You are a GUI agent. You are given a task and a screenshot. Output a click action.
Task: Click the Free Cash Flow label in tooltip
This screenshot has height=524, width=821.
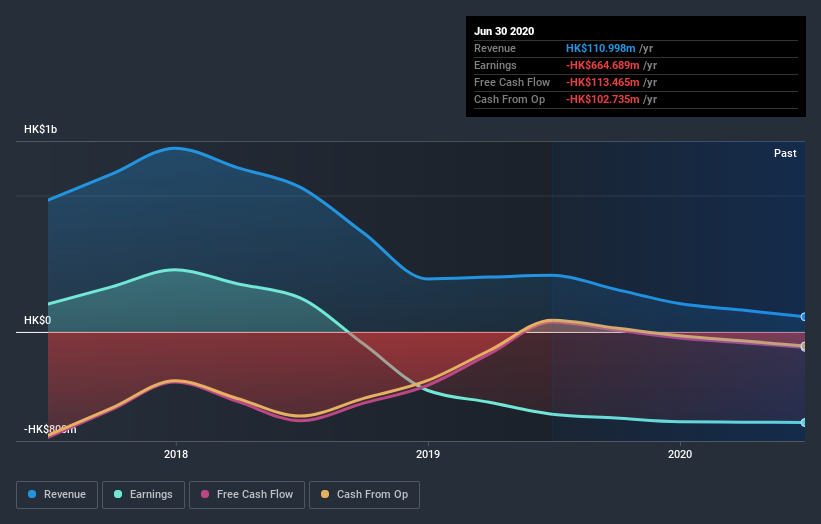point(512,82)
